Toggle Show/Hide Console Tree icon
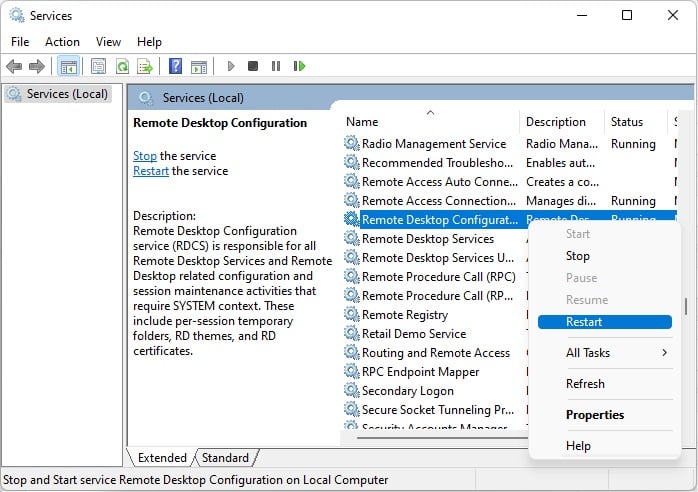698x492 pixels. pyautogui.click(x=69, y=67)
